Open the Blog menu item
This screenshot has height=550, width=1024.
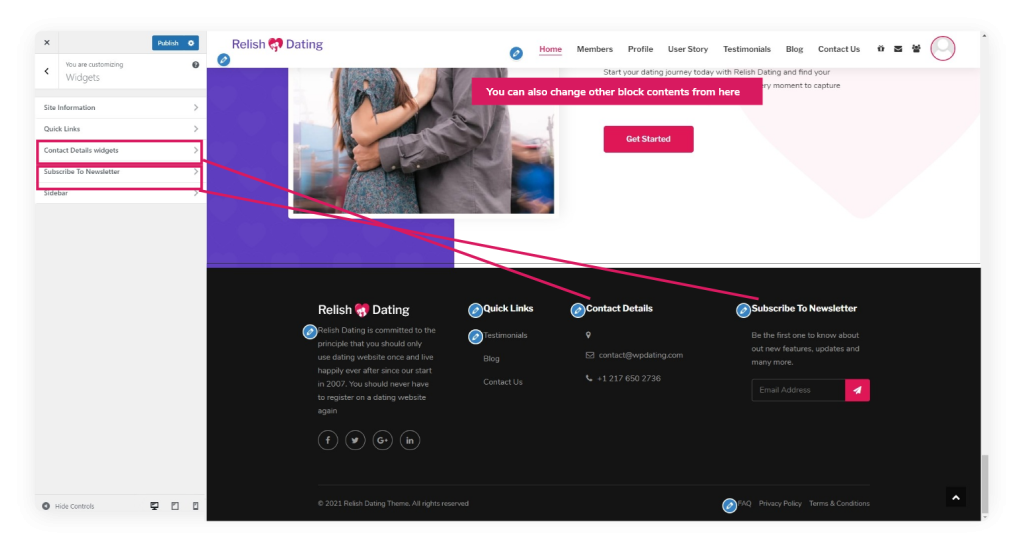pos(794,49)
